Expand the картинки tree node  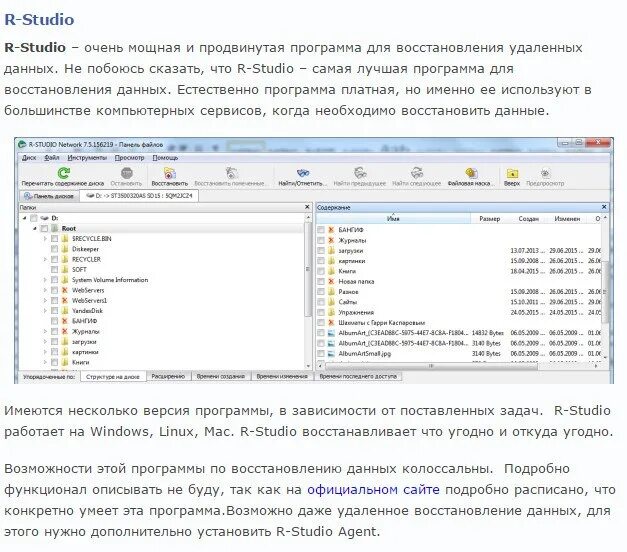pos(45,352)
